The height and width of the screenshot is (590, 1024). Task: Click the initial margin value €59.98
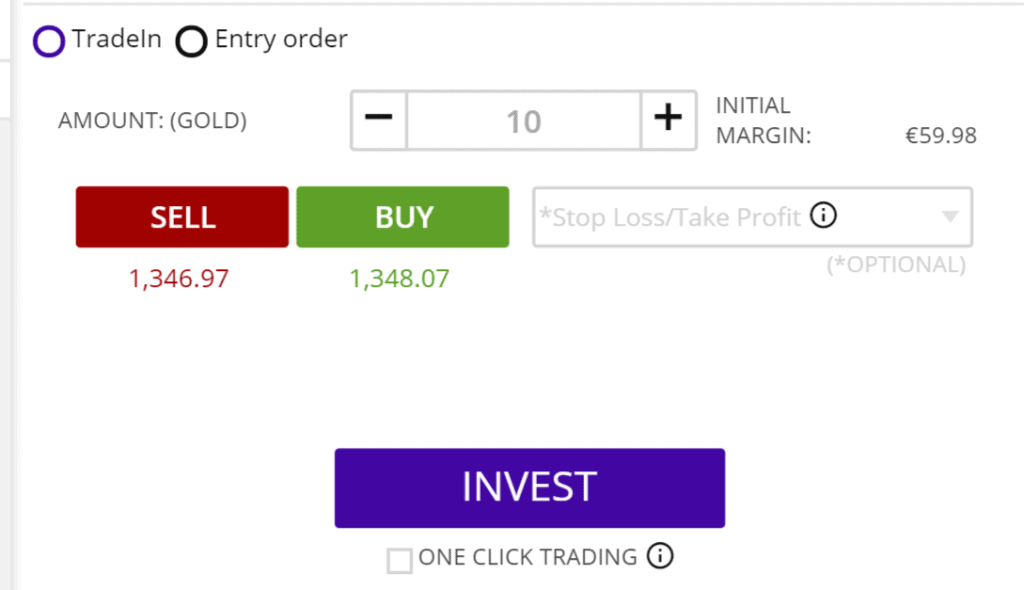pos(941,136)
